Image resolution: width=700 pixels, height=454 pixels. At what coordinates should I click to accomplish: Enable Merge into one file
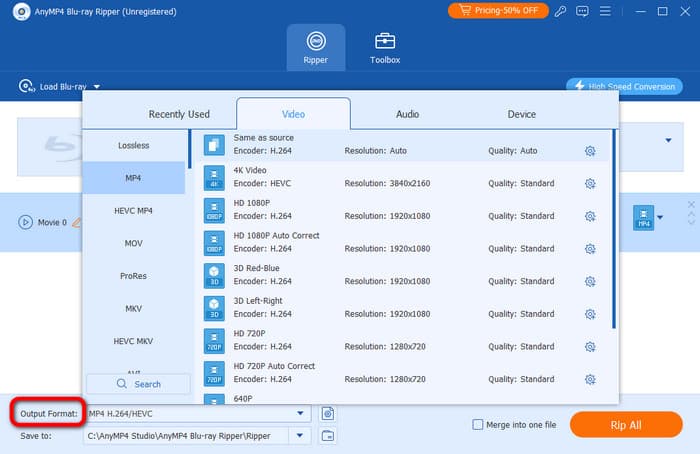pos(478,425)
